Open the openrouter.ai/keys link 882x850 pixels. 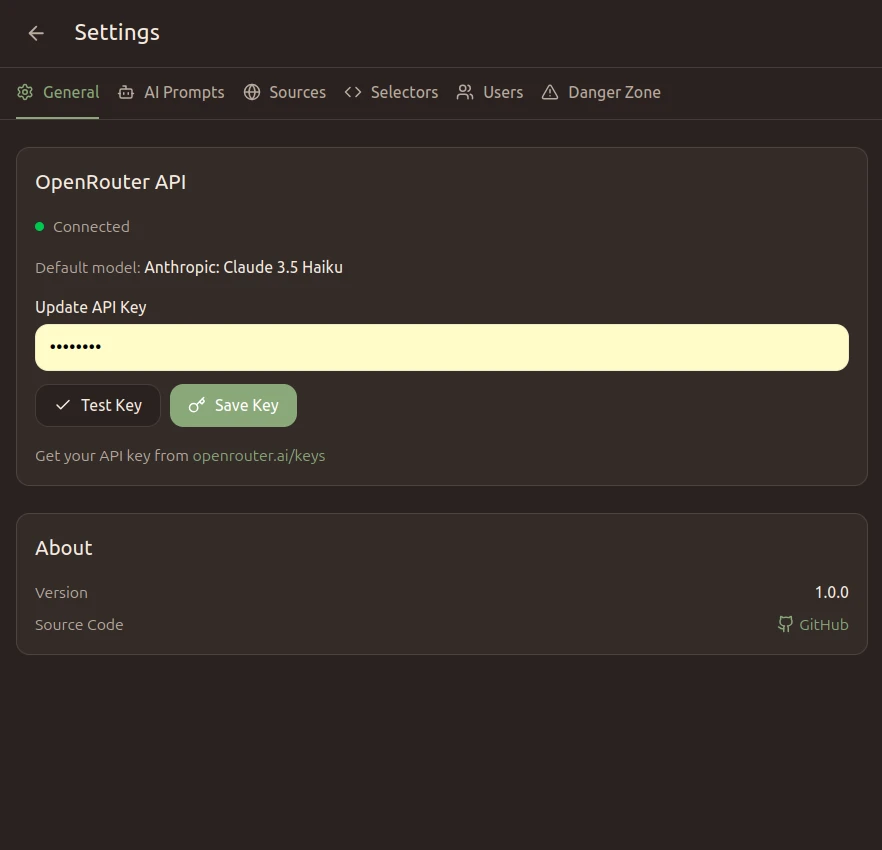pyautogui.click(x=258, y=455)
